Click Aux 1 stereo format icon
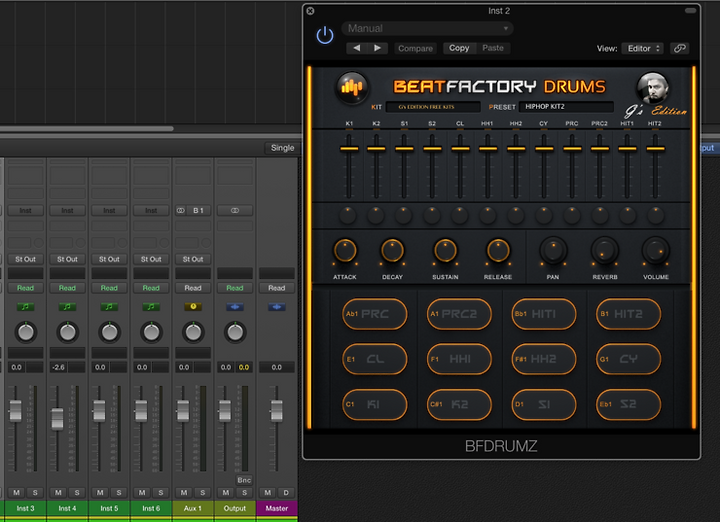Image resolution: width=720 pixels, height=522 pixels. click(180, 210)
